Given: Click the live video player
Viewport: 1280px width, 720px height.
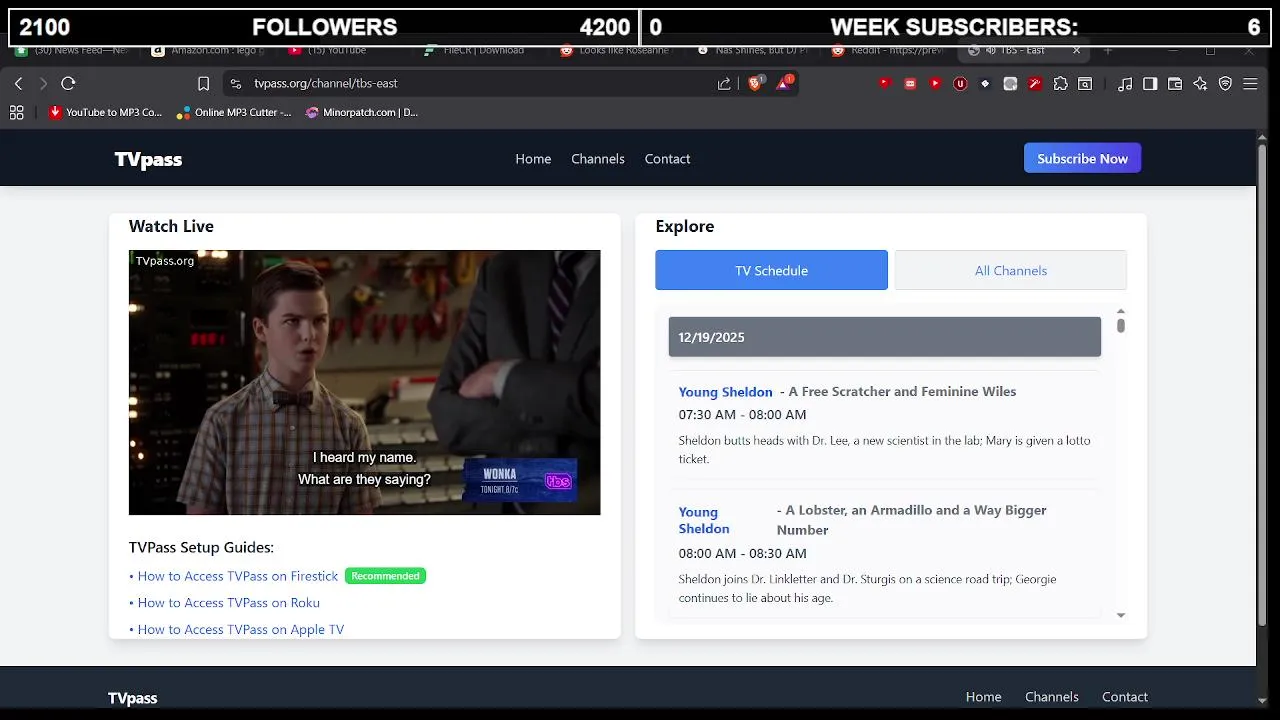Looking at the screenshot, I should [365, 382].
